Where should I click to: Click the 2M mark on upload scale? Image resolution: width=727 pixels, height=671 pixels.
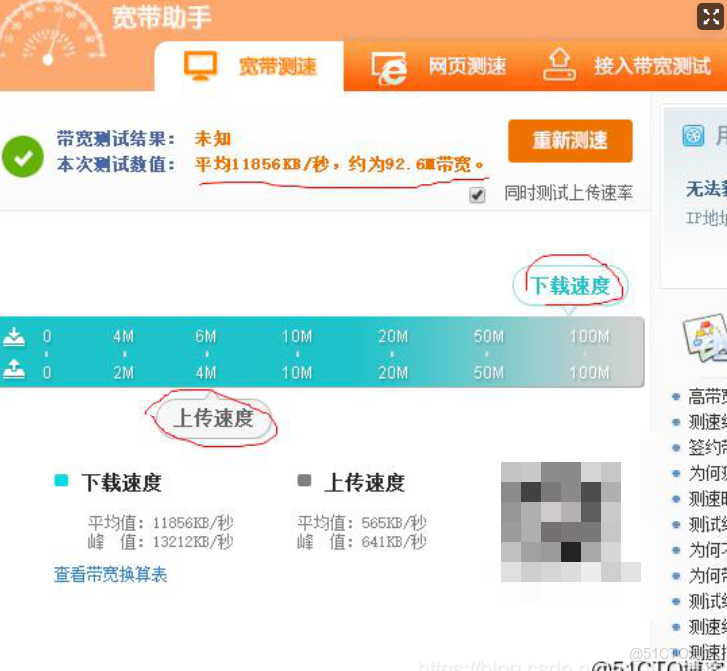(x=124, y=372)
